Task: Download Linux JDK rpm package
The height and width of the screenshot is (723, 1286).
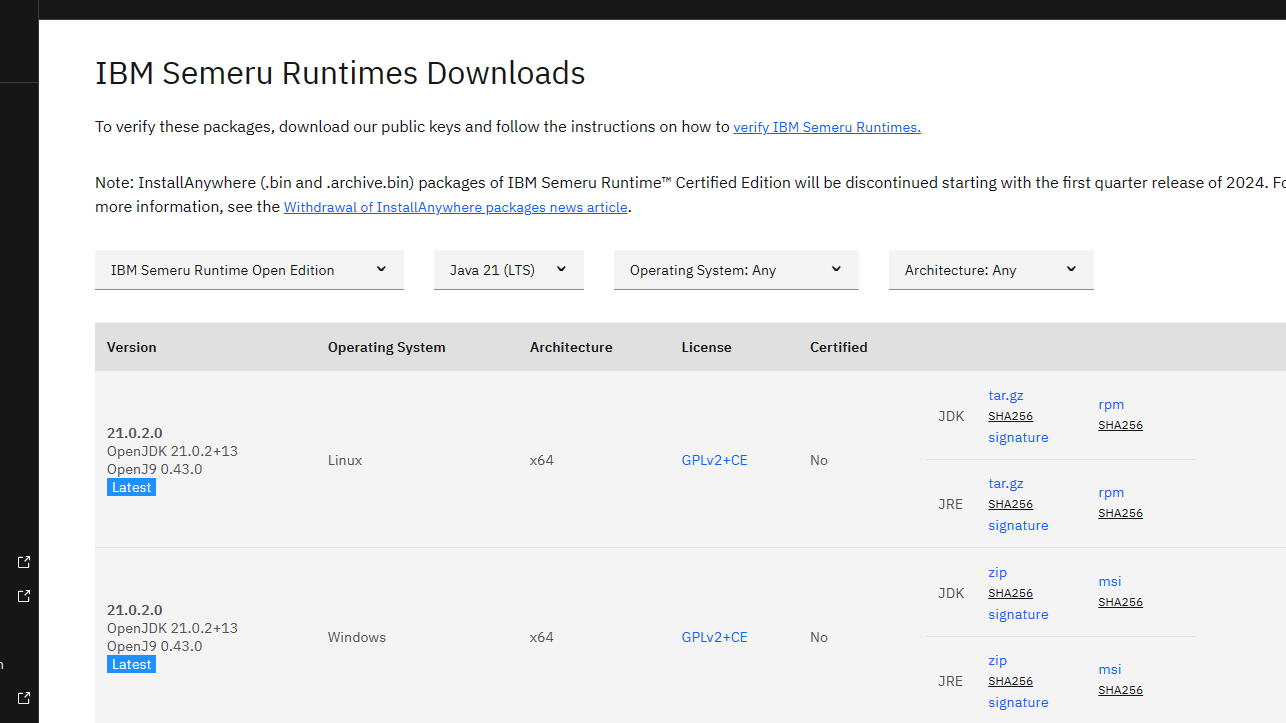Action: [x=1111, y=404]
